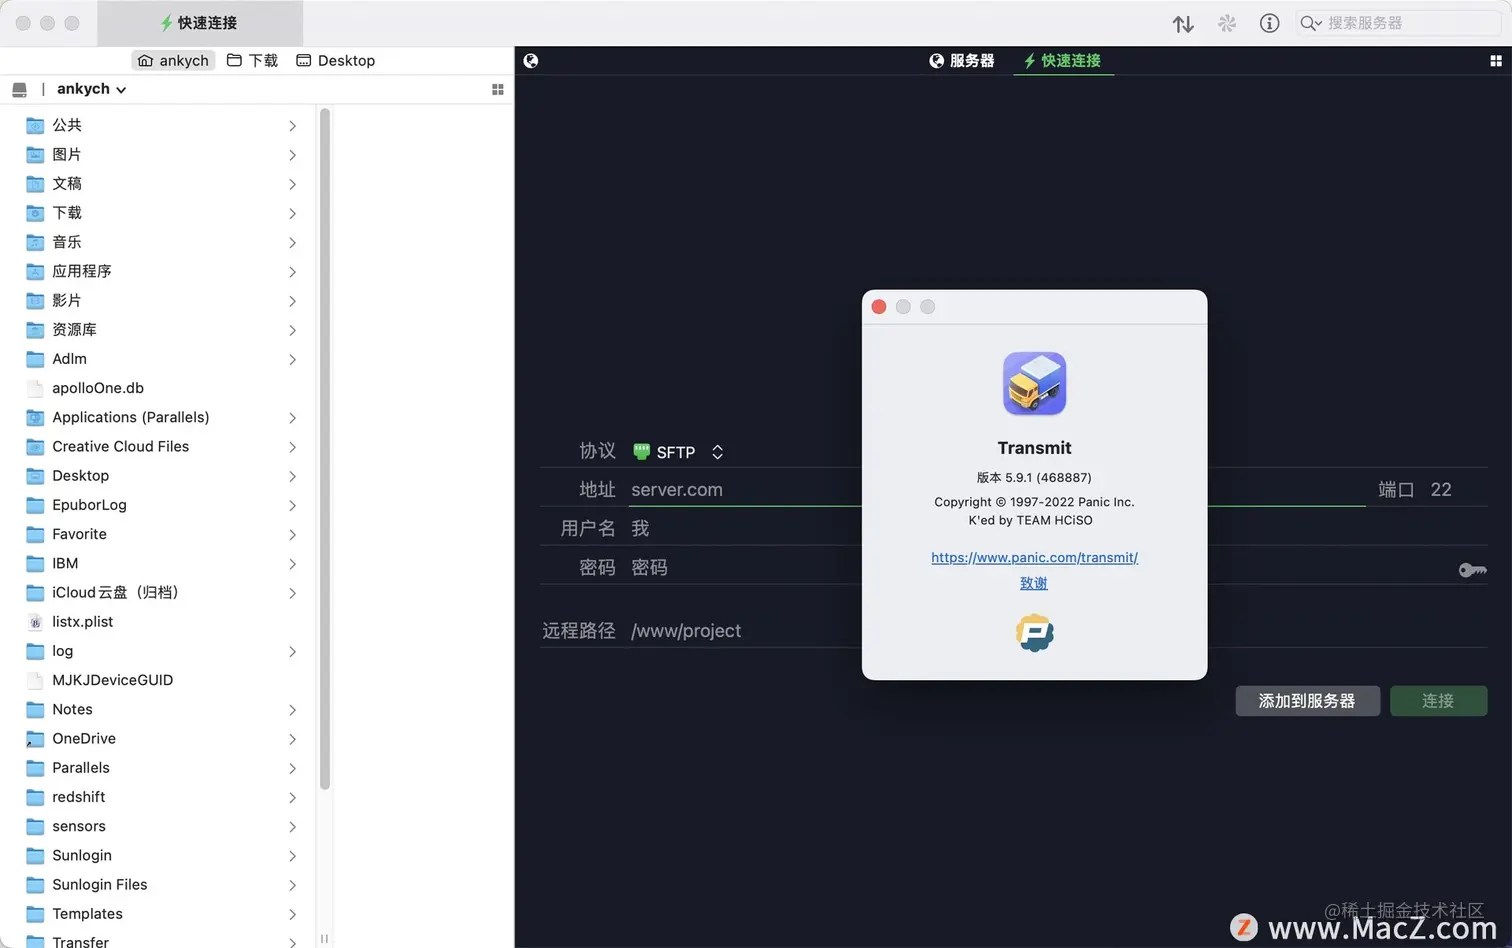The width and height of the screenshot is (1512, 948).
Task: Select the Adlm folder row
Action: coord(160,359)
